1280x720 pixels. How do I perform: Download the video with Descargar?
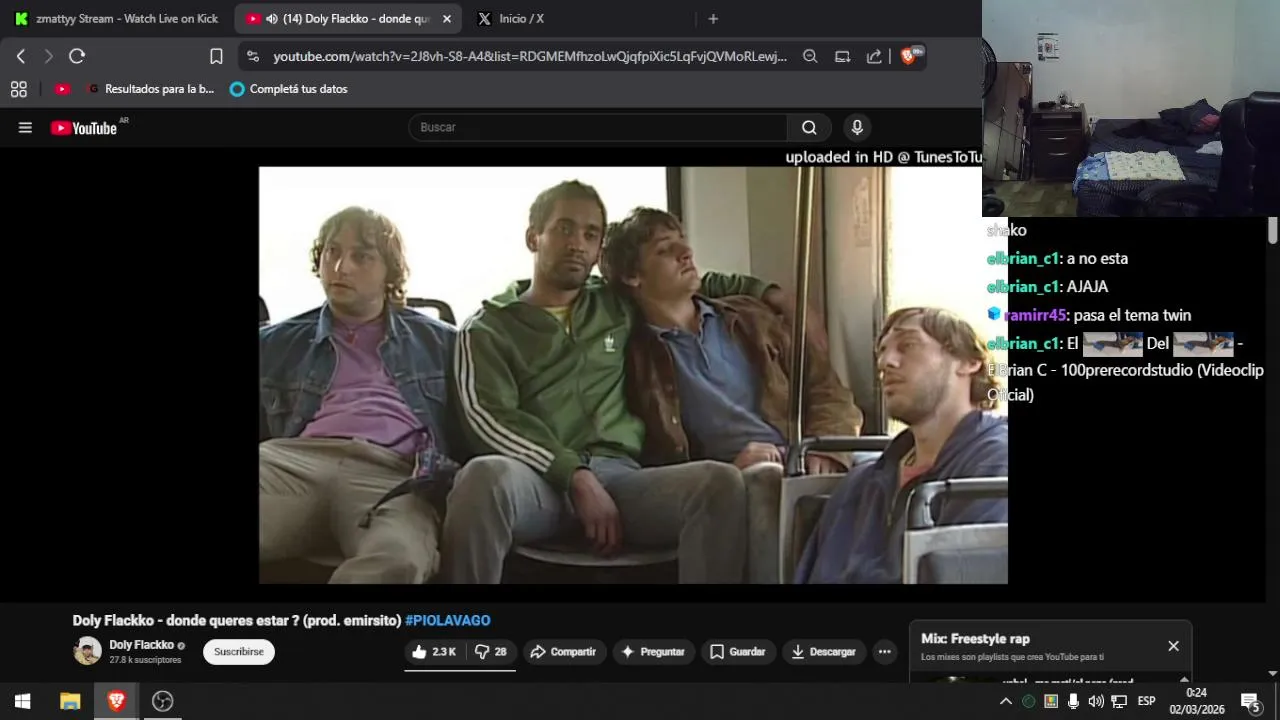(x=824, y=652)
